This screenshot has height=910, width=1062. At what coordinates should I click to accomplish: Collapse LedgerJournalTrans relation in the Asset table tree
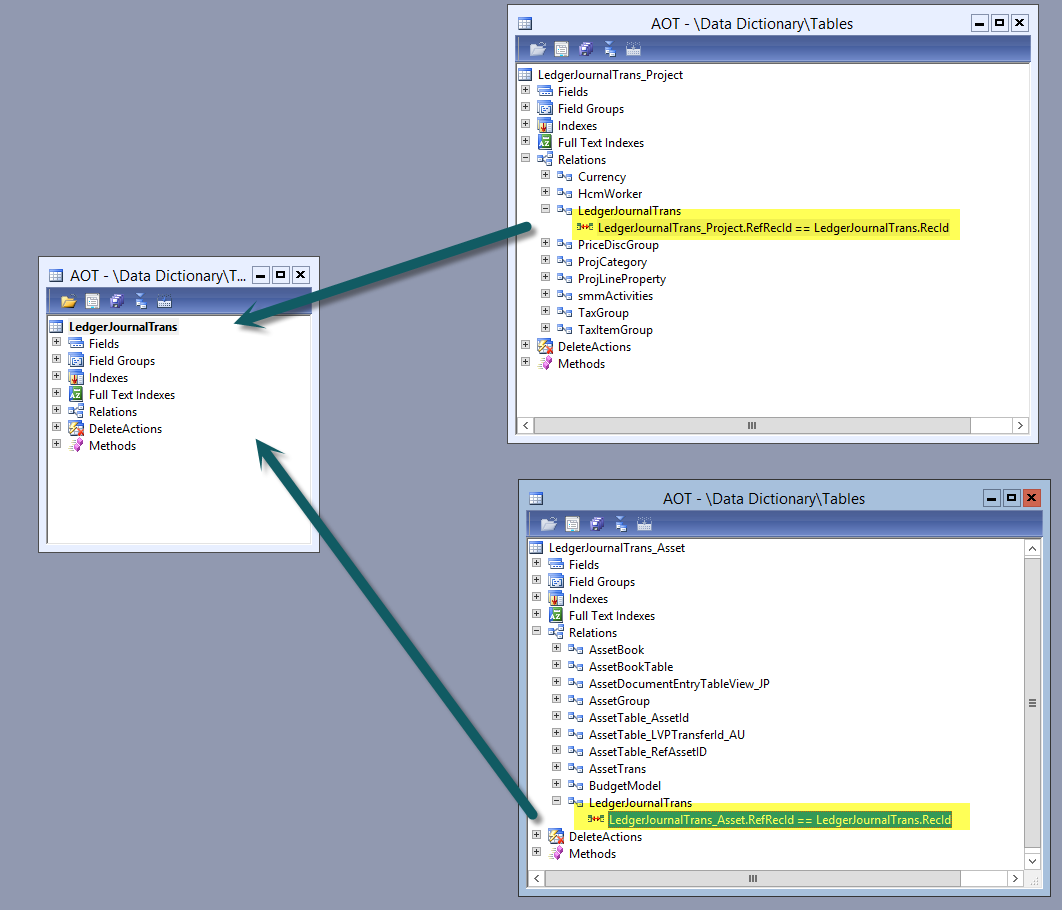[557, 802]
